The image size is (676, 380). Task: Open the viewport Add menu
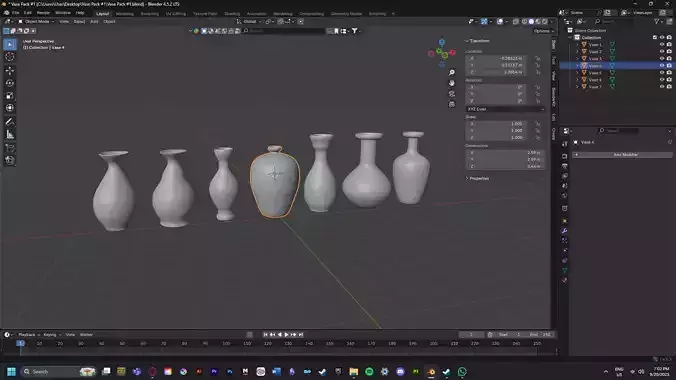coord(94,21)
